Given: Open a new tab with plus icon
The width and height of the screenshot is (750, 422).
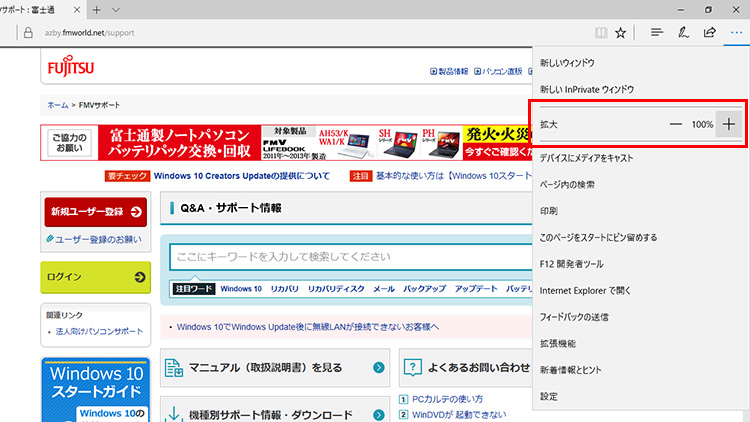Looking at the screenshot, I should point(96,9).
